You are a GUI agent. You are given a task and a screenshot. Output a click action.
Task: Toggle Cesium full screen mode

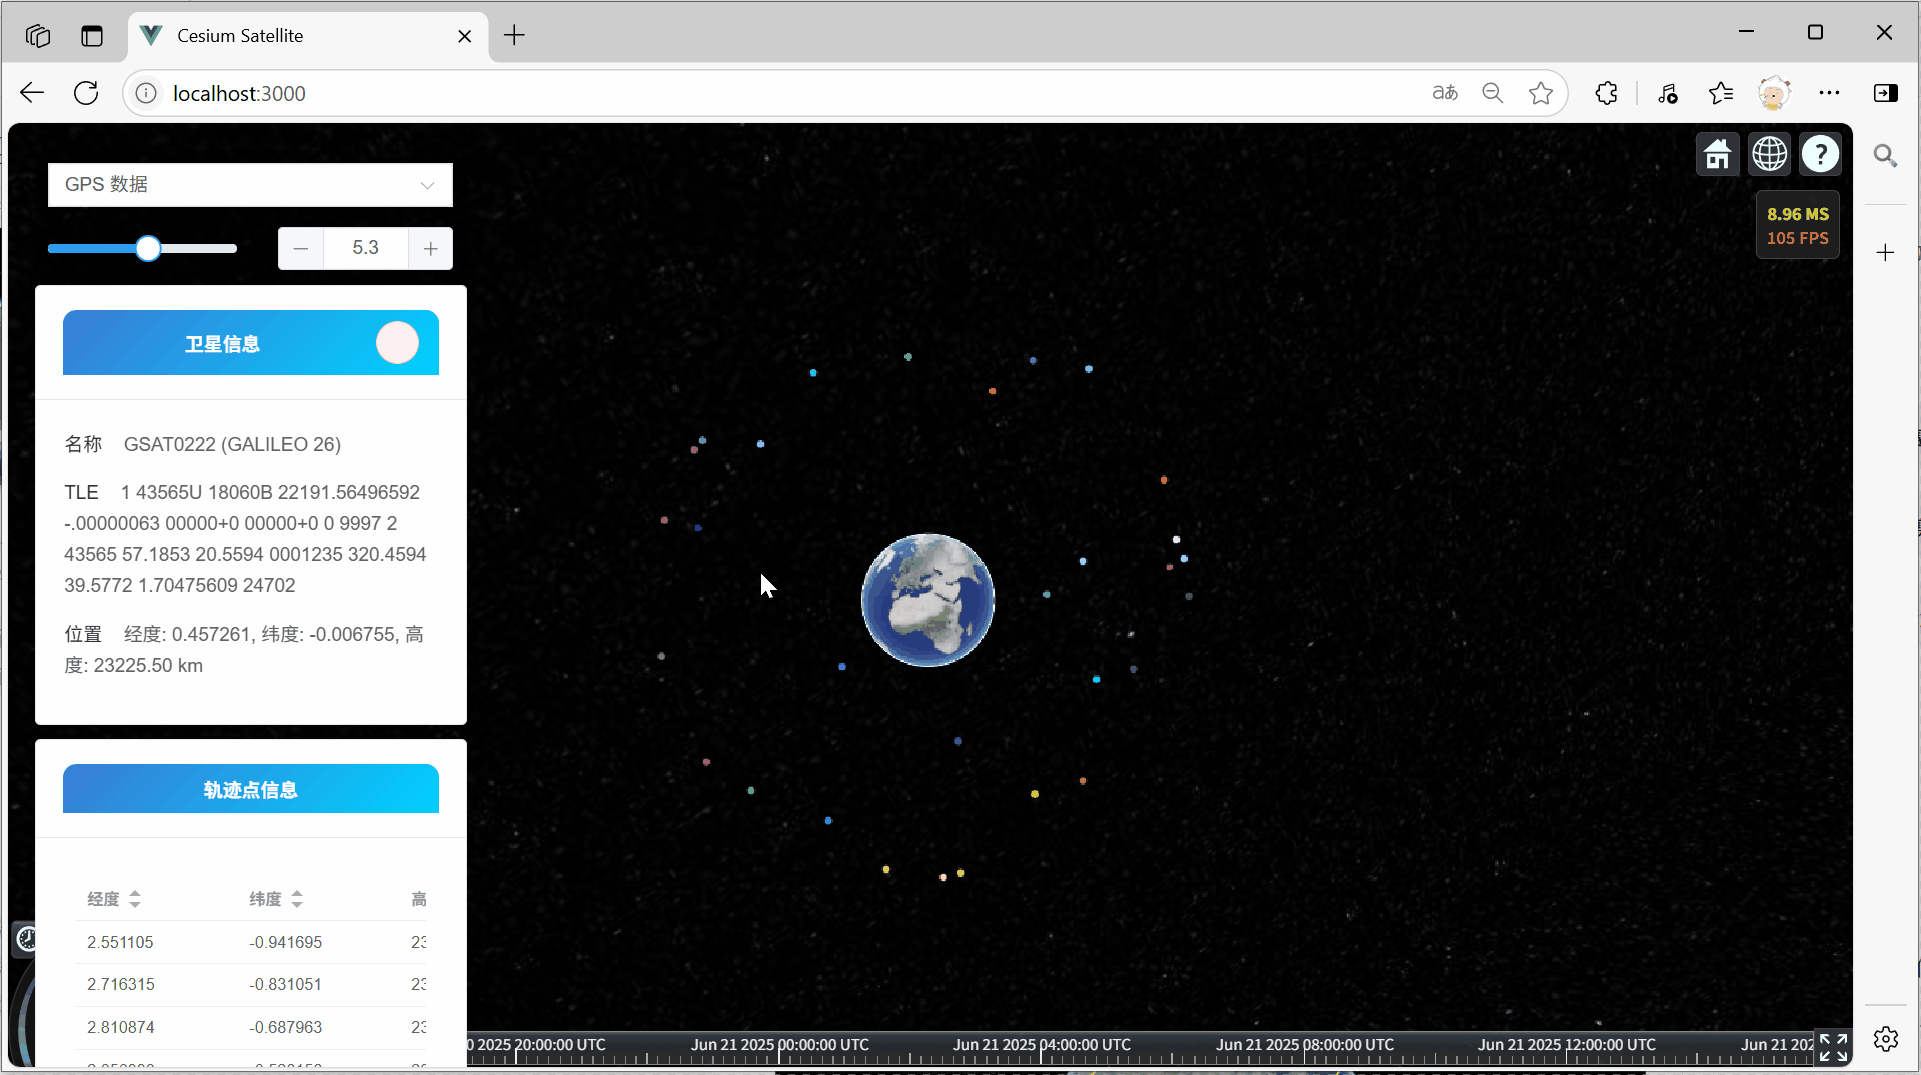point(1833,1047)
